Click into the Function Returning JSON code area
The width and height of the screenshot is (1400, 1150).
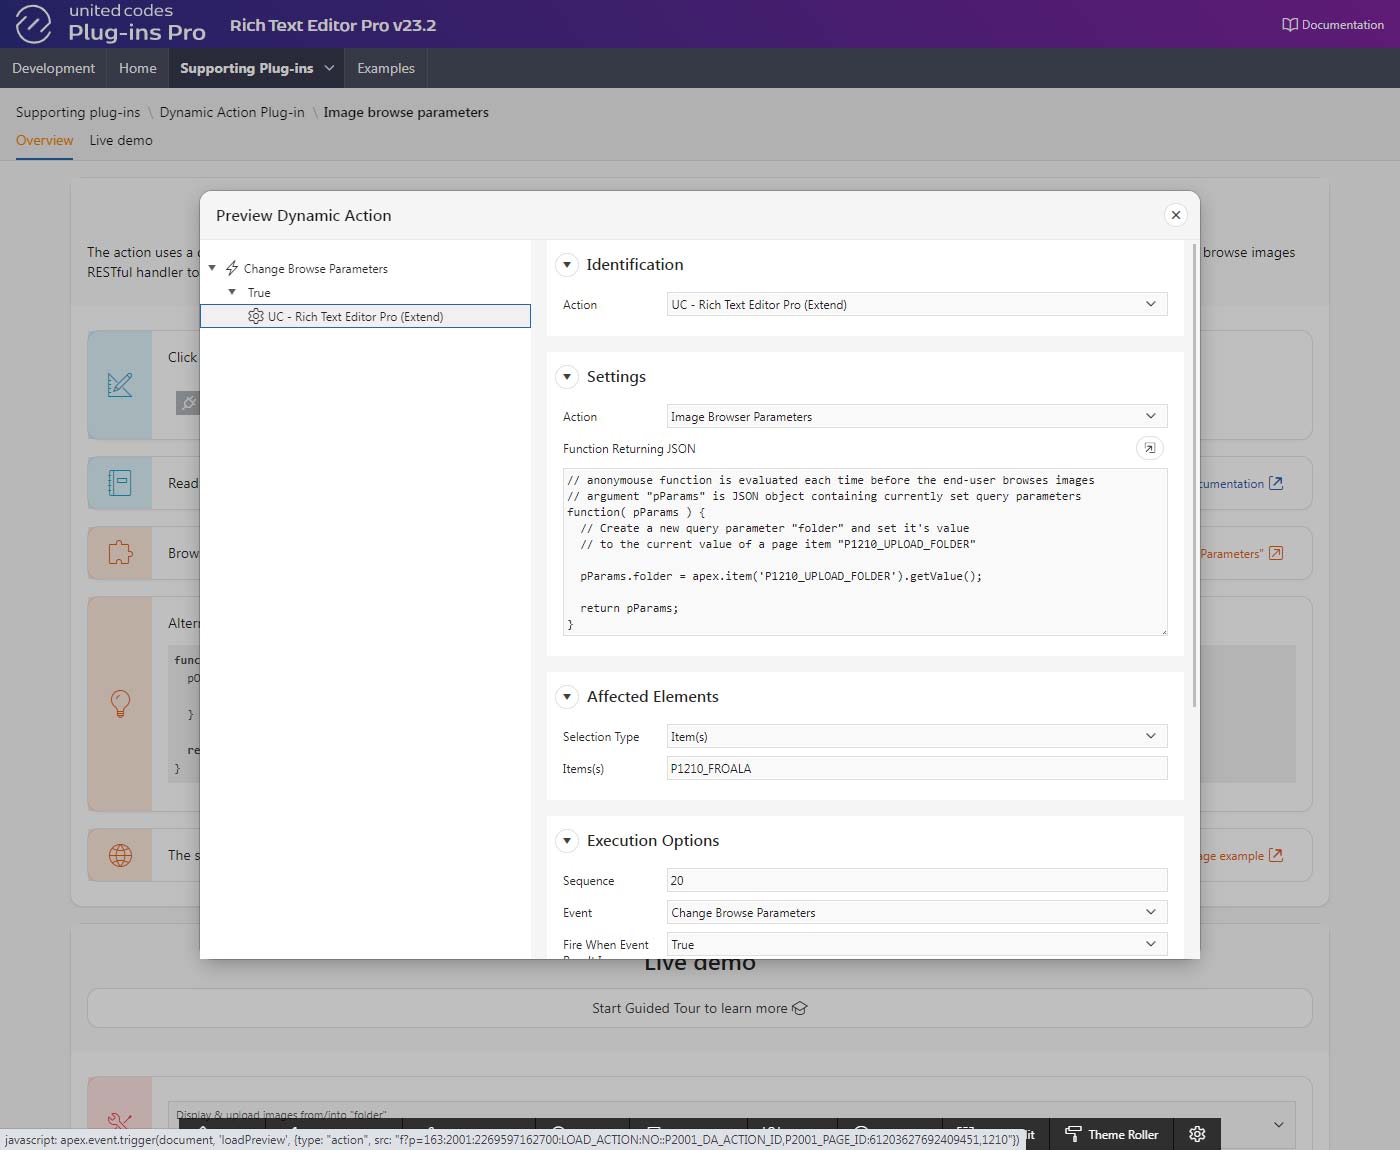(x=865, y=552)
